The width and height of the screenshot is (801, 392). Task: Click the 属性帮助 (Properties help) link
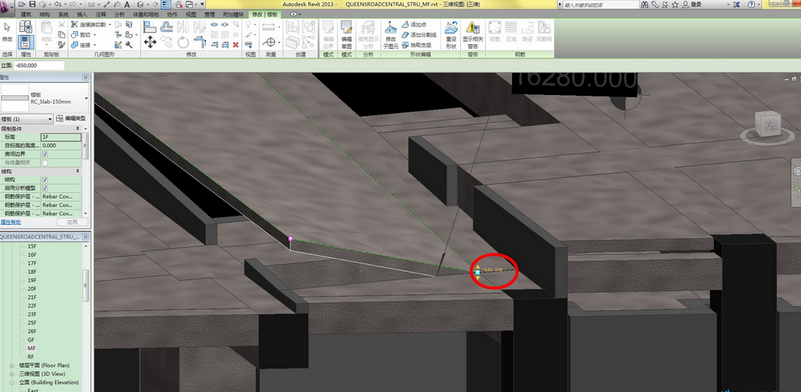pyautogui.click(x=10, y=222)
